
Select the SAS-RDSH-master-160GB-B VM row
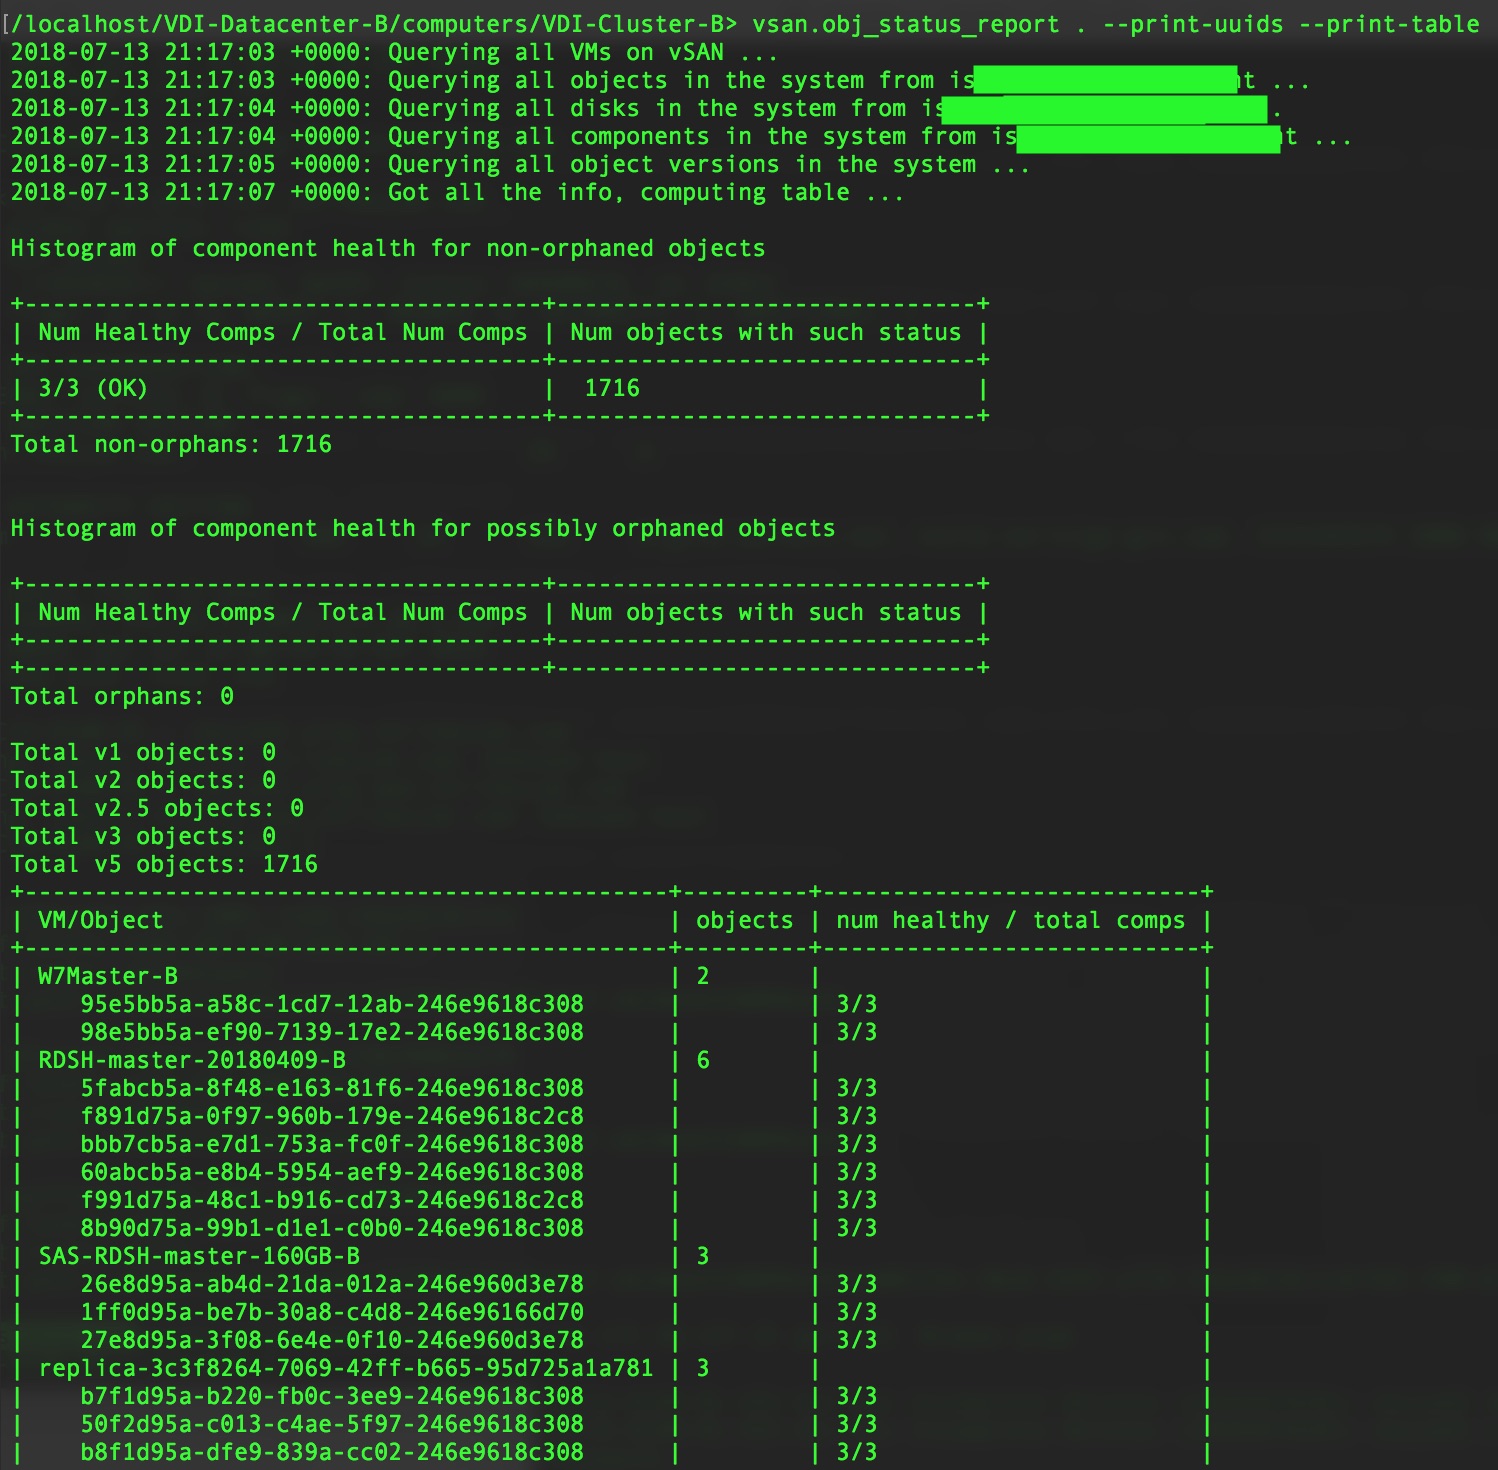(199, 1256)
